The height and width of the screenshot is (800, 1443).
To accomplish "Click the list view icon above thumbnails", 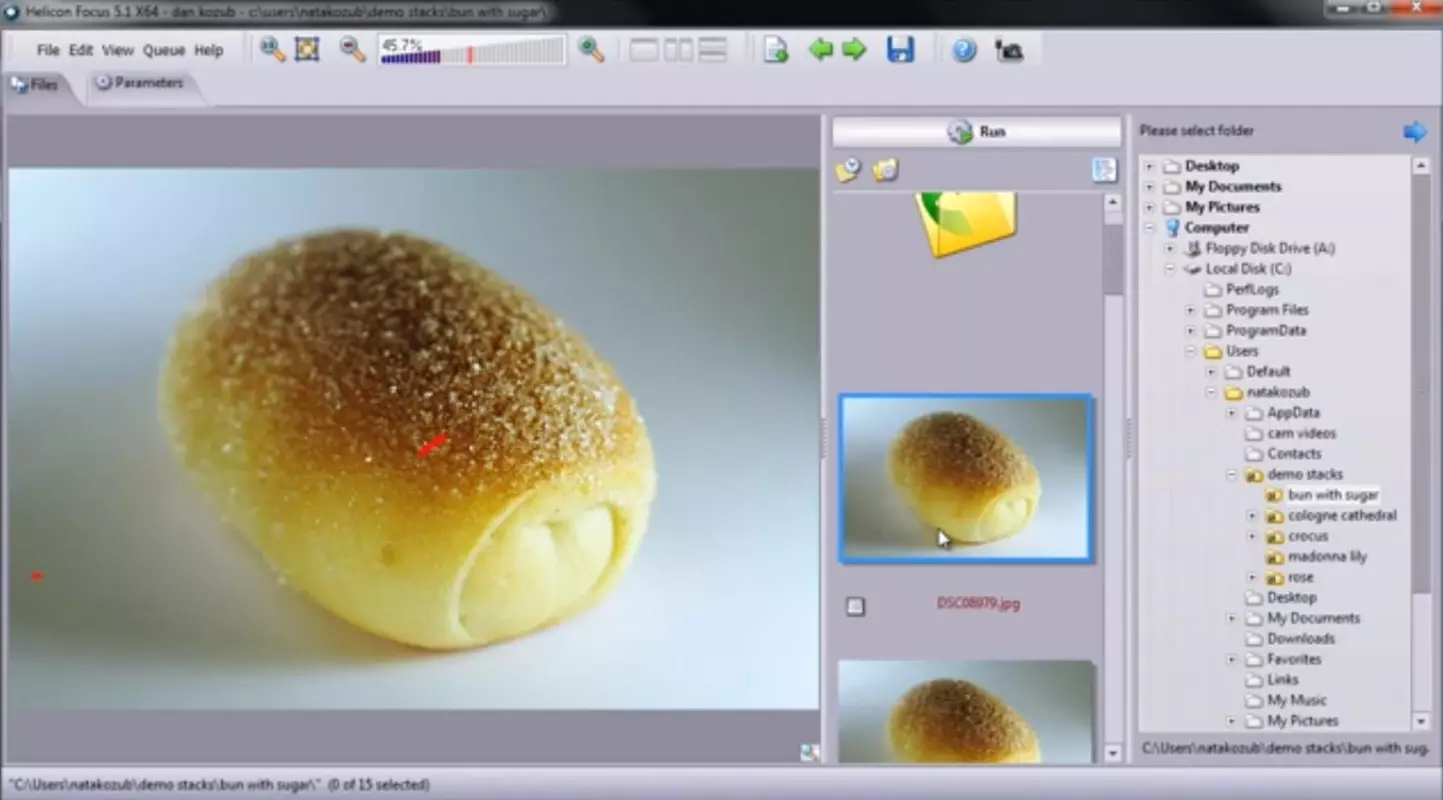I will click(x=1104, y=170).
